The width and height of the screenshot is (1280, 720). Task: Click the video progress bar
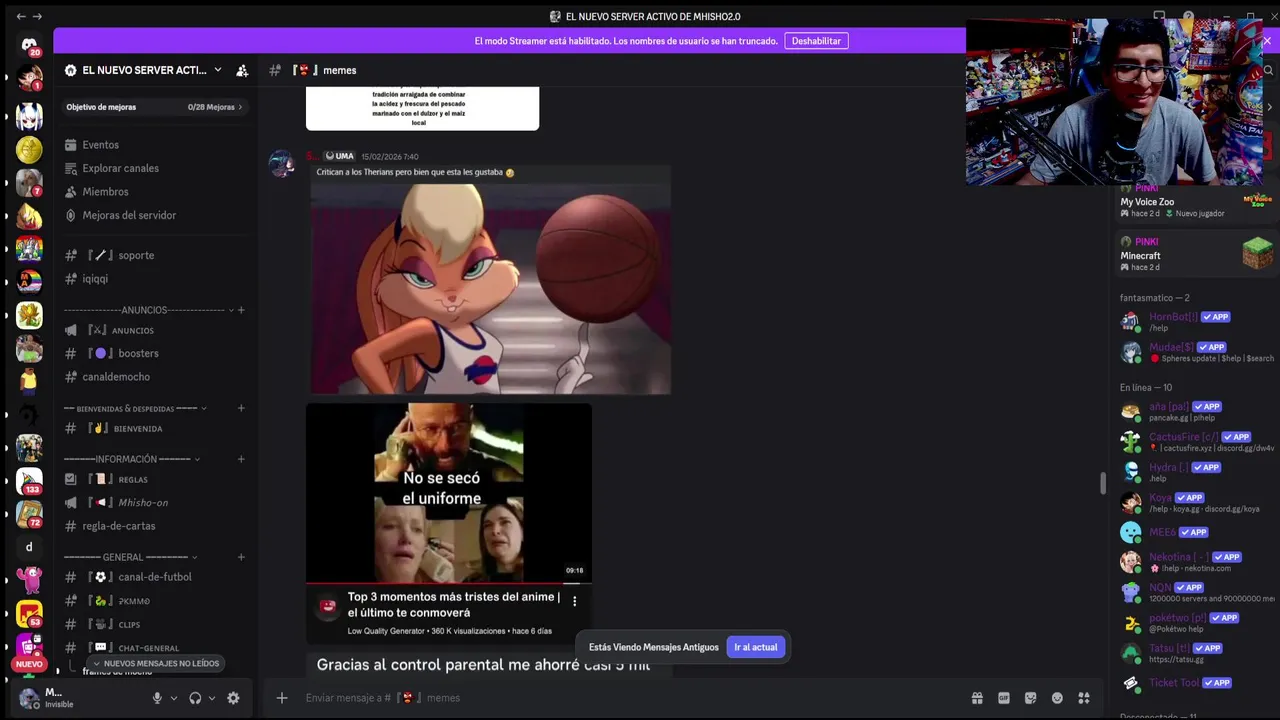449,582
